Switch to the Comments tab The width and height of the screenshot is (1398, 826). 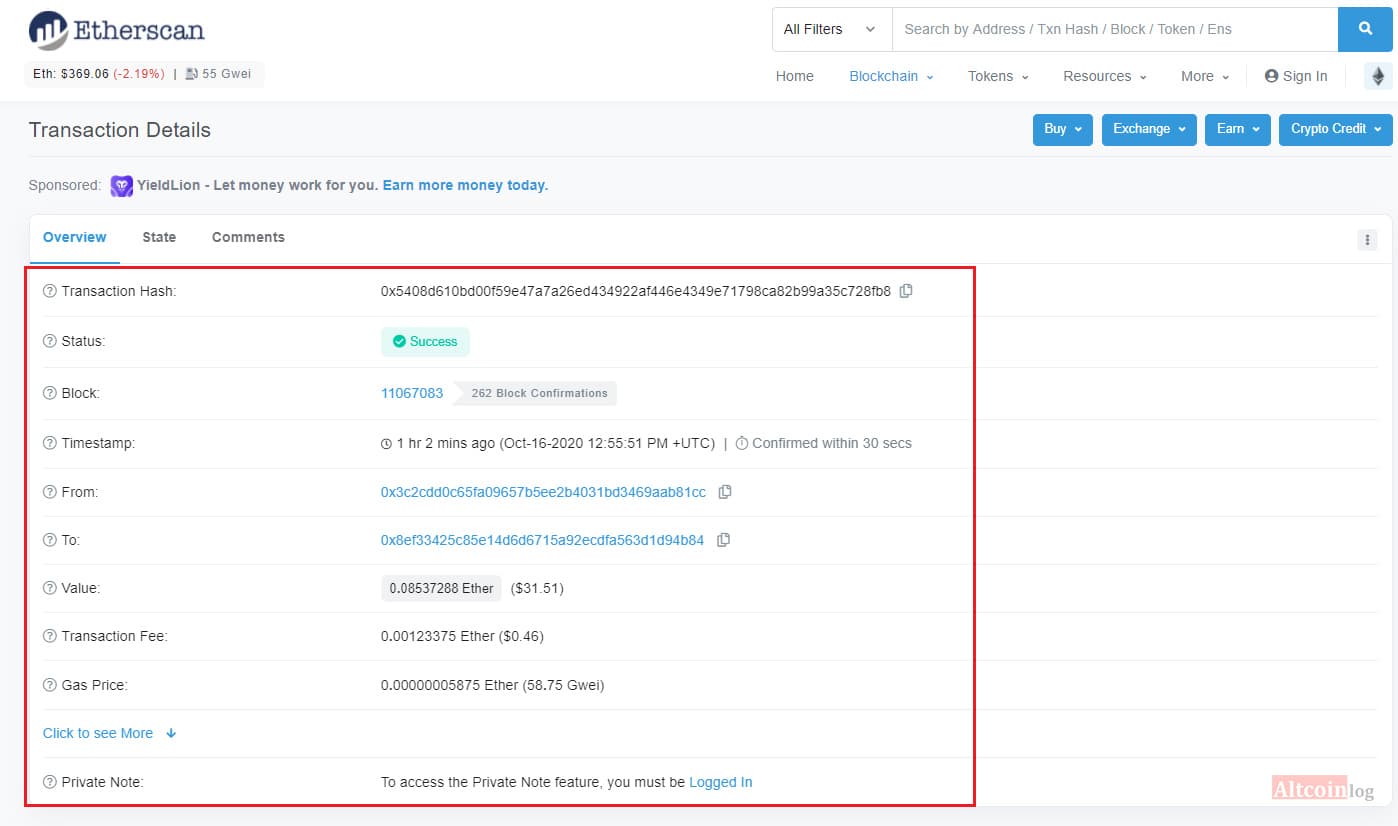(x=248, y=237)
